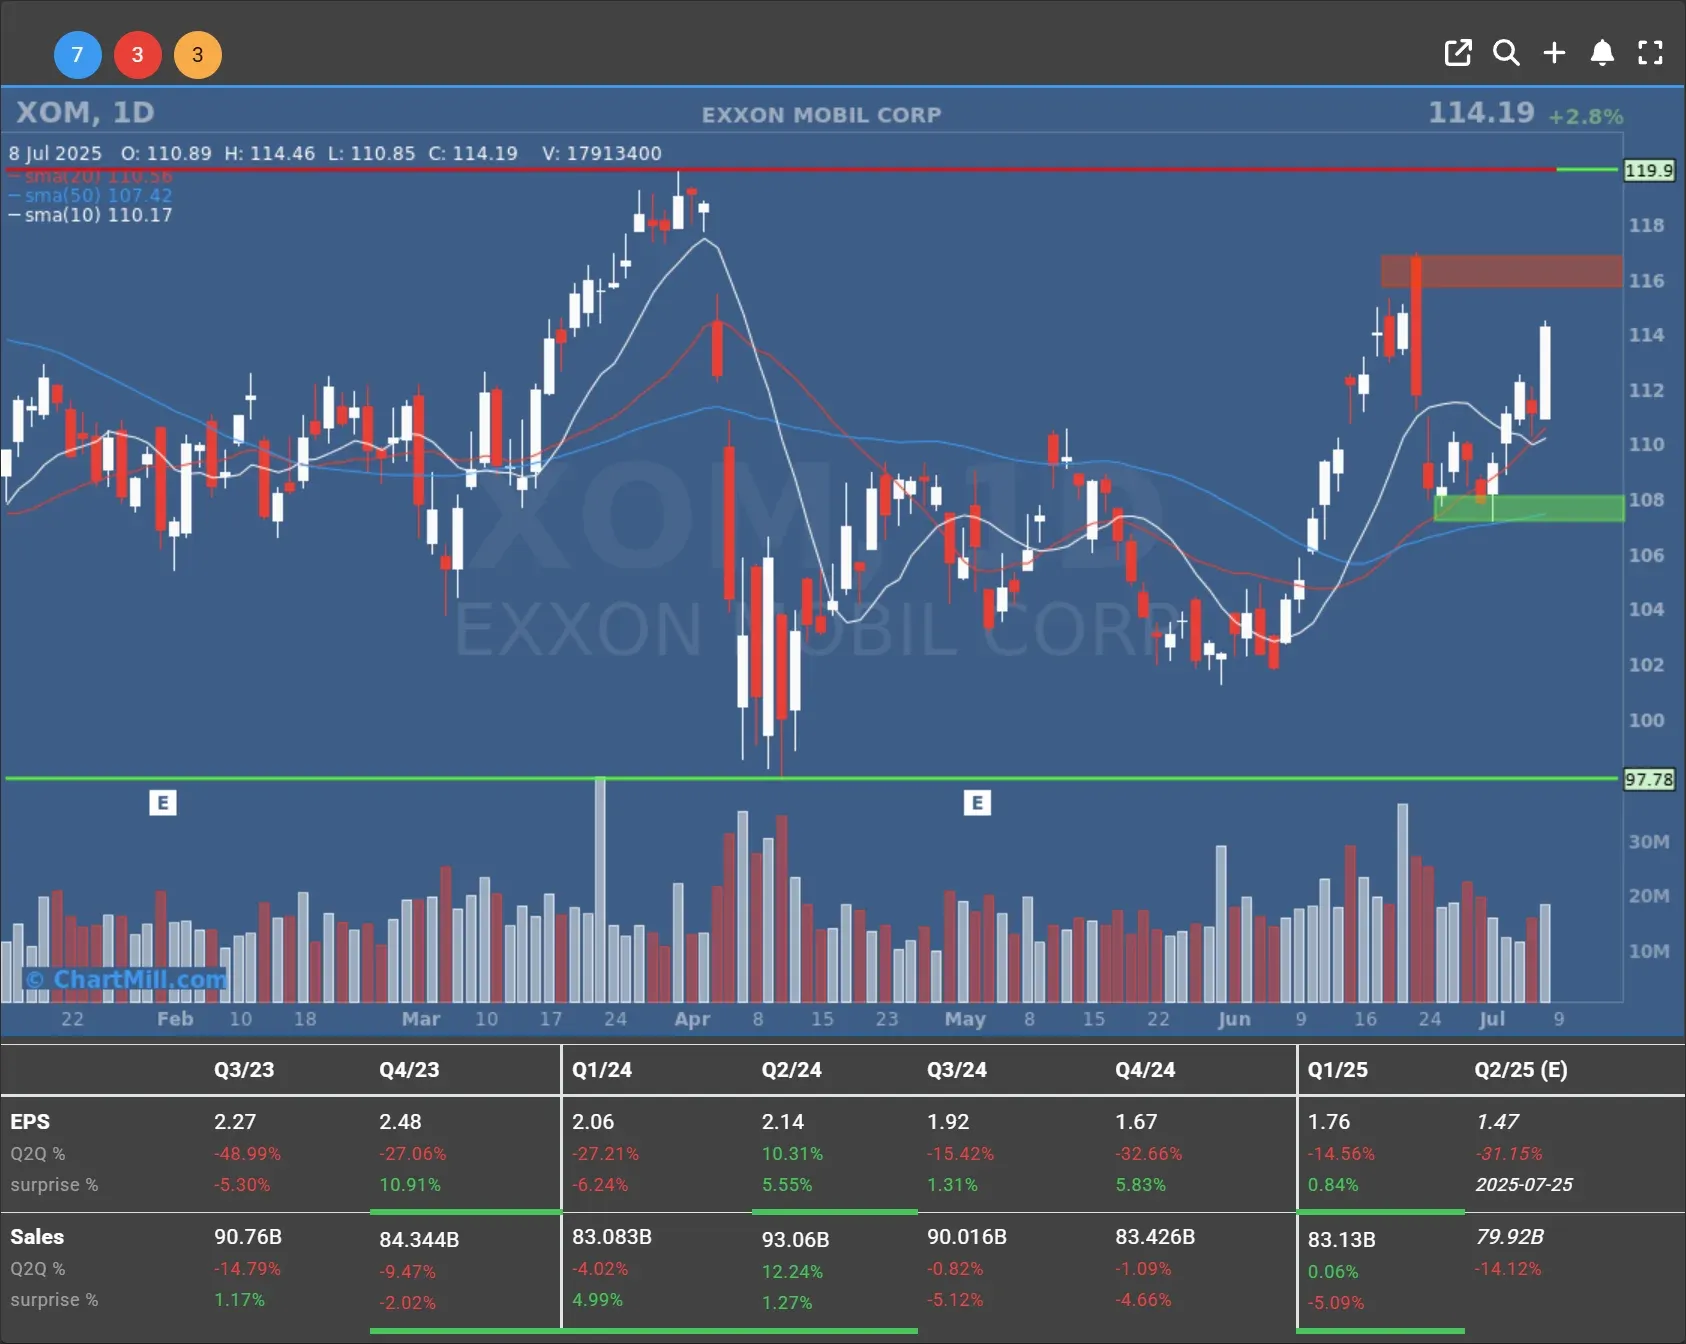Image resolution: width=1686 pixels, height=1344 pixels.
Task: Click the EXXON MOBIL CORP chart title
Action: 821,115
